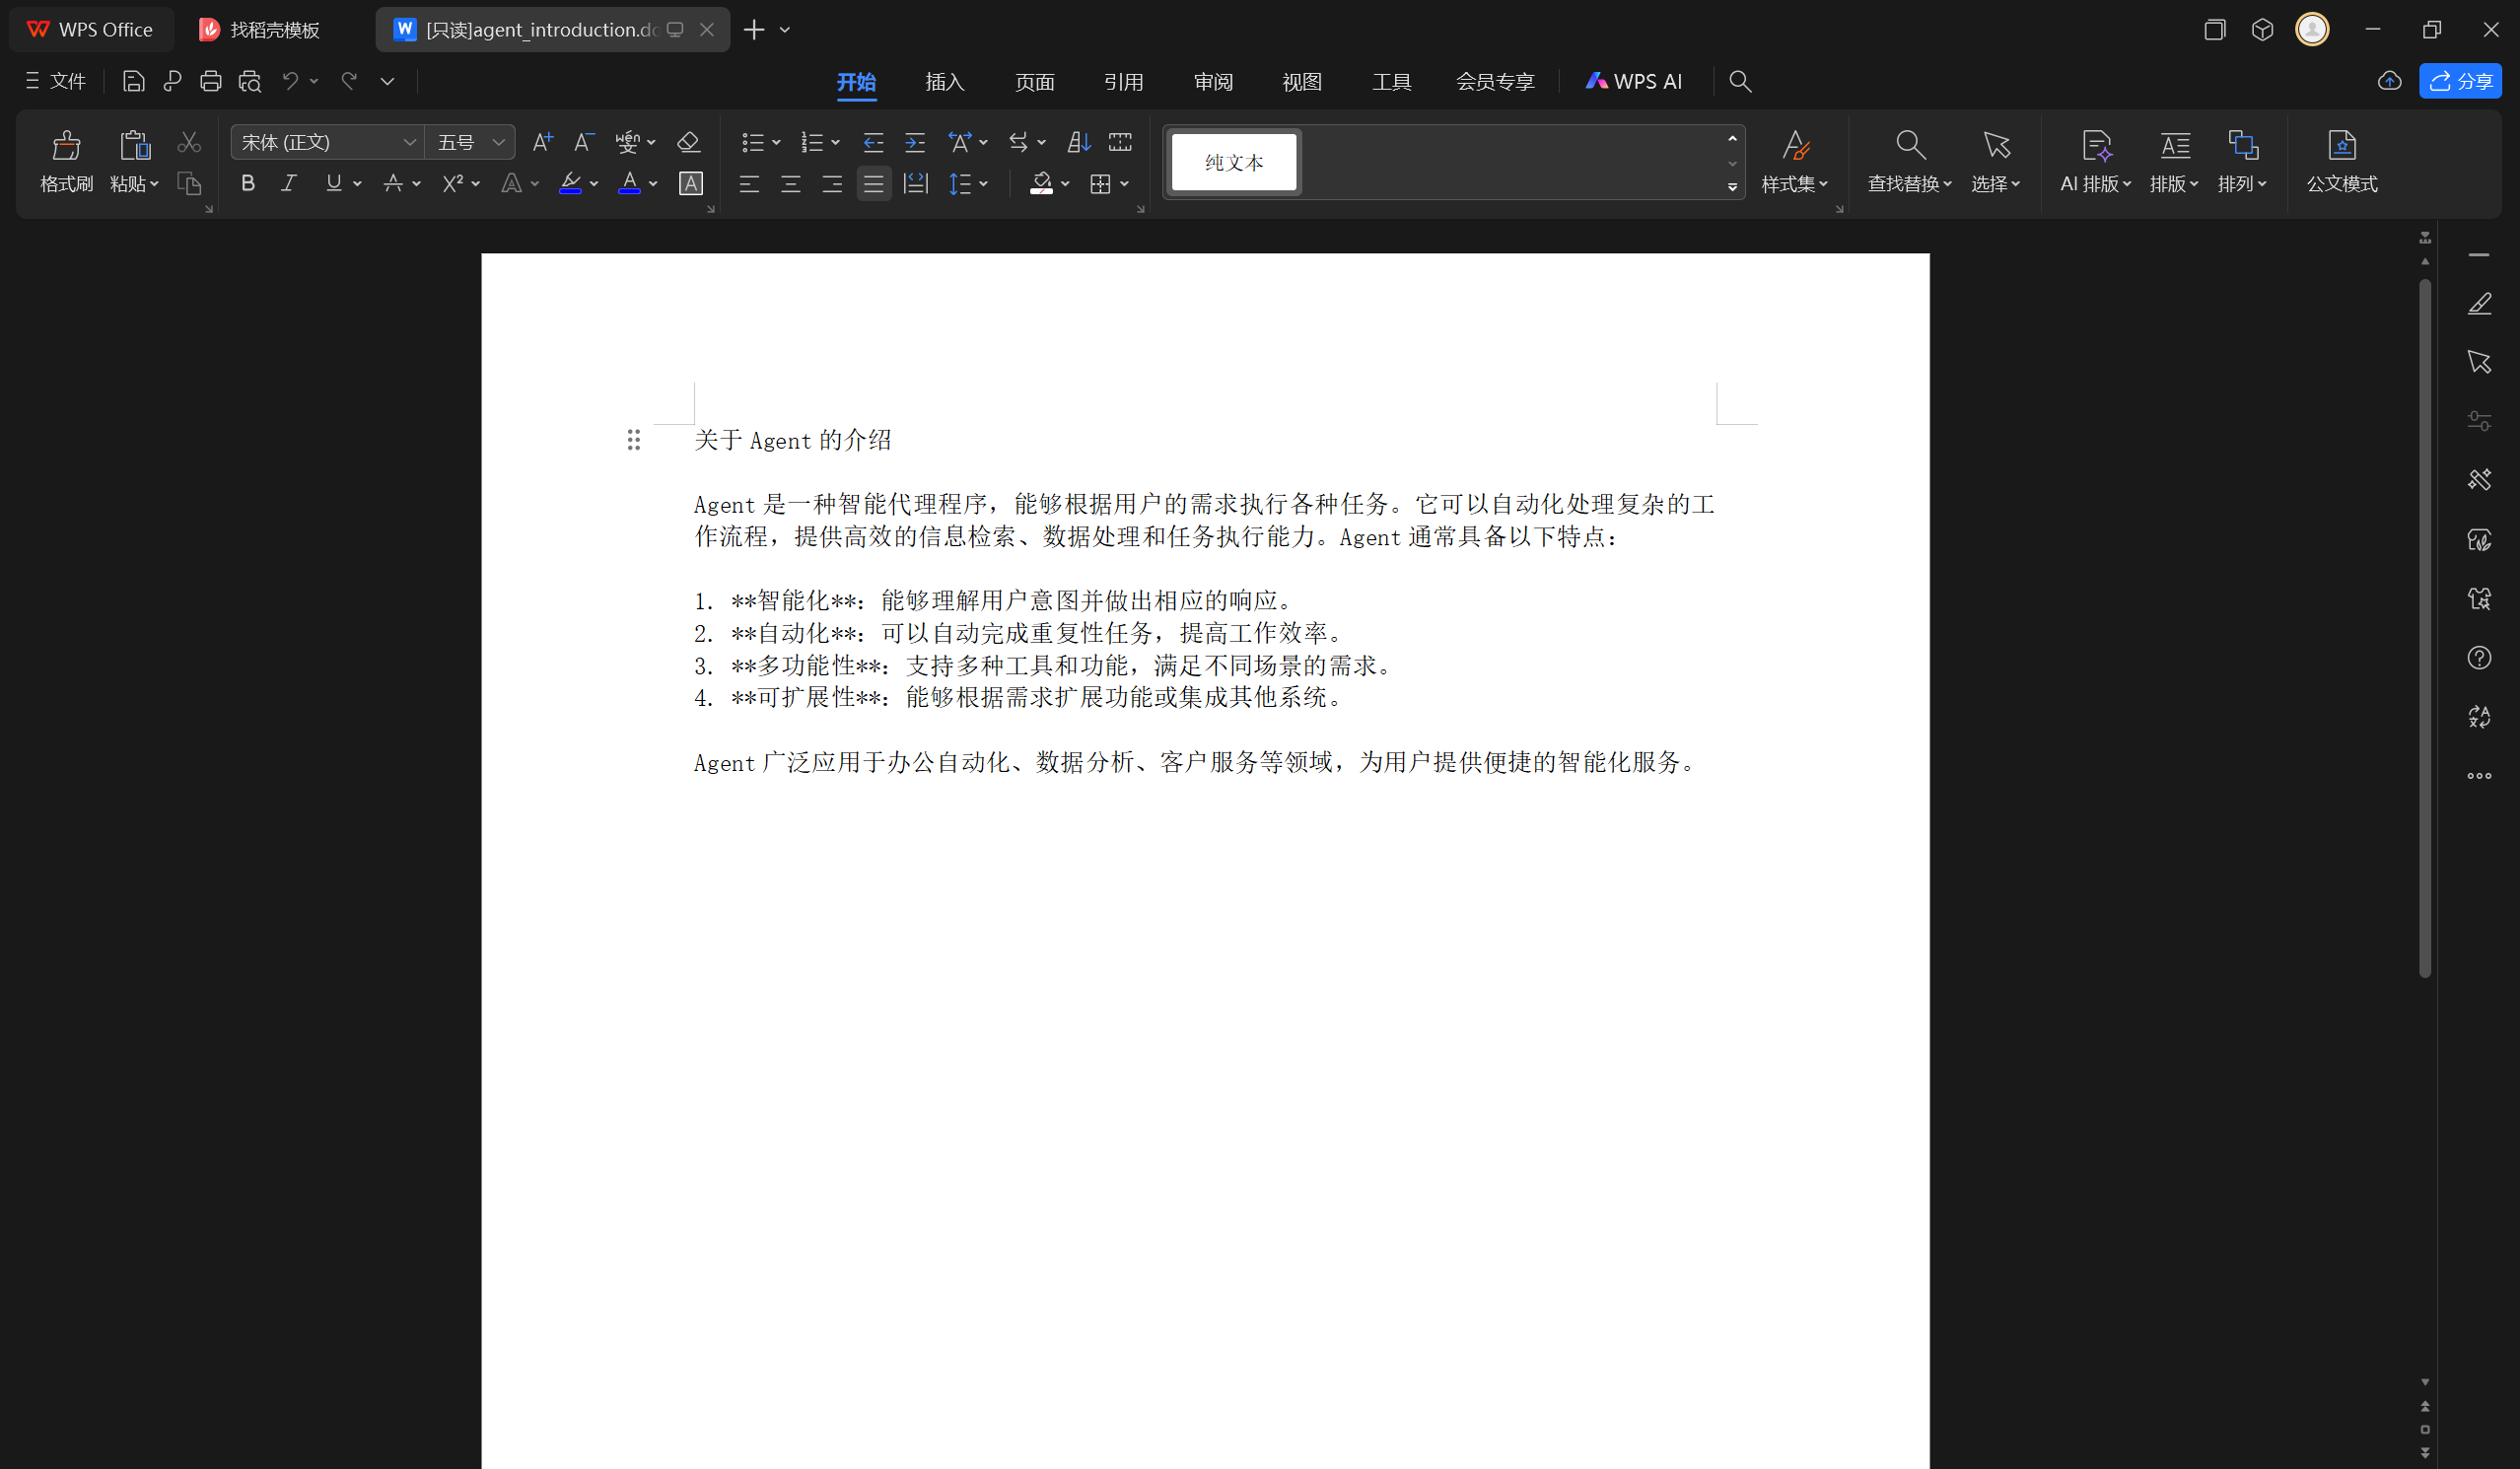
Task: Select the 纯文本 style in gallery
Action: click(x=1234, y=162)
